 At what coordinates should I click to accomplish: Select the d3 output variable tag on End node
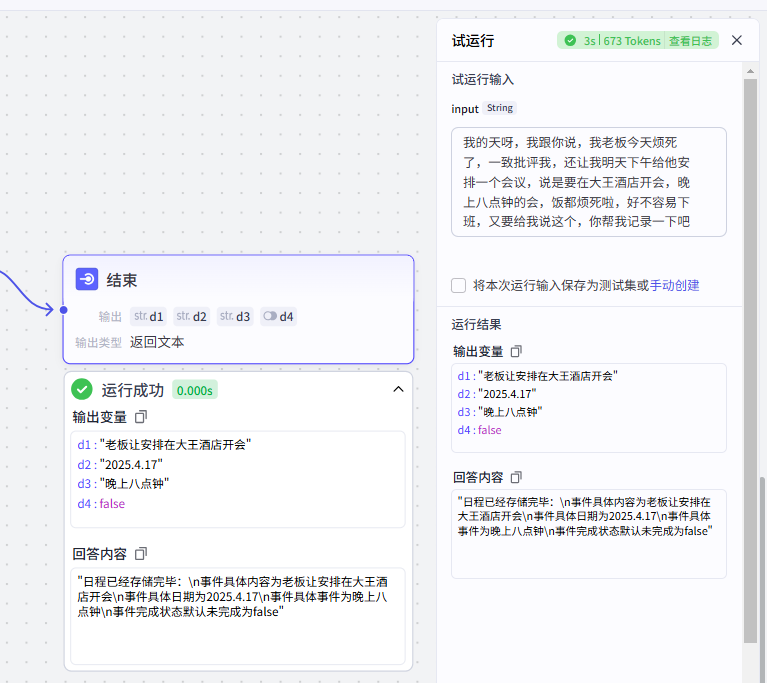coord(235,317)
